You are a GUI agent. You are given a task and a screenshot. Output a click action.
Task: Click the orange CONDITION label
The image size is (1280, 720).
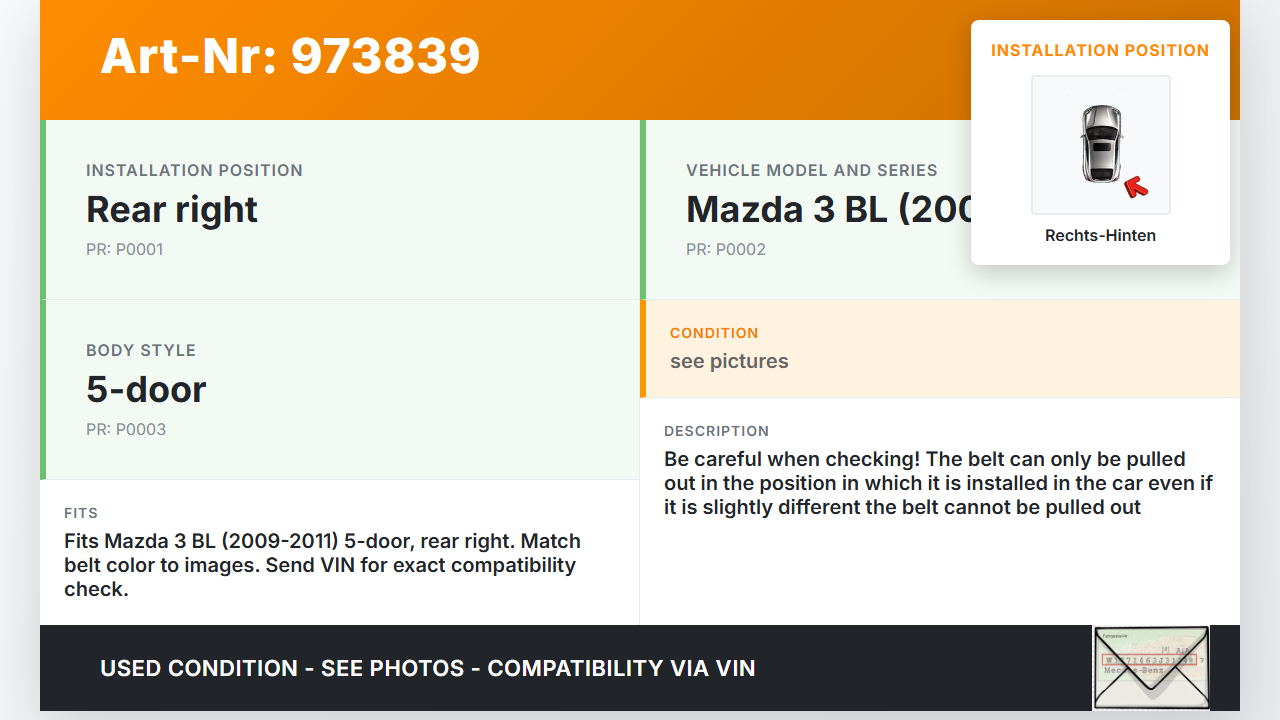tap(714, 333)
